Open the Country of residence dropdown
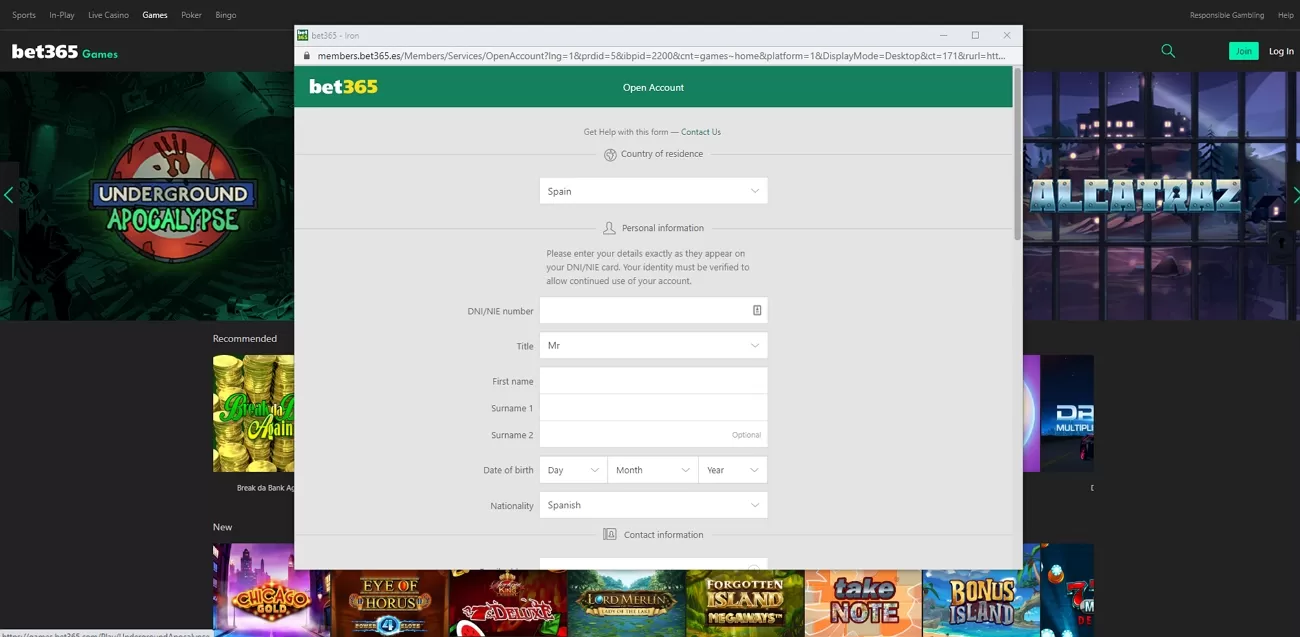This screenshot has height=637, width=1300. coord(653,191)
